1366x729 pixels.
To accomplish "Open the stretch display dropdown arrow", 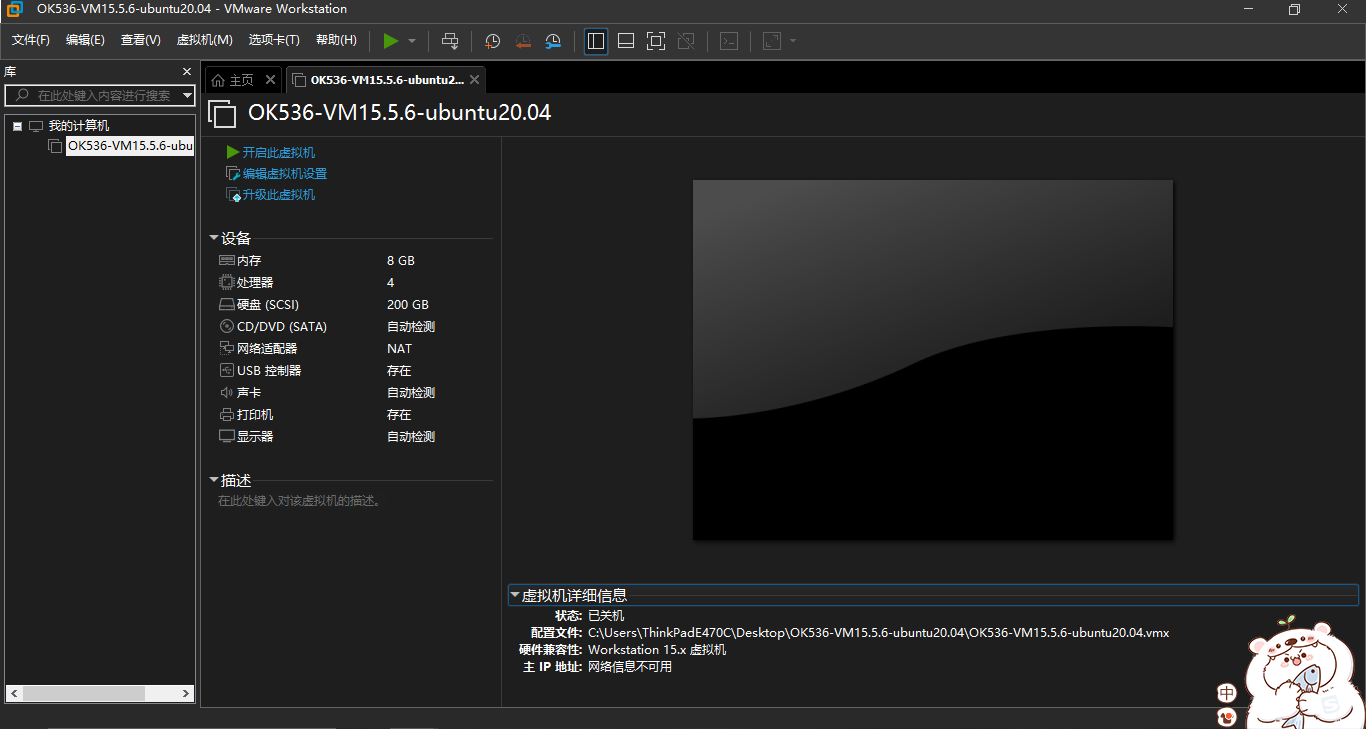I will click(793, 41).
